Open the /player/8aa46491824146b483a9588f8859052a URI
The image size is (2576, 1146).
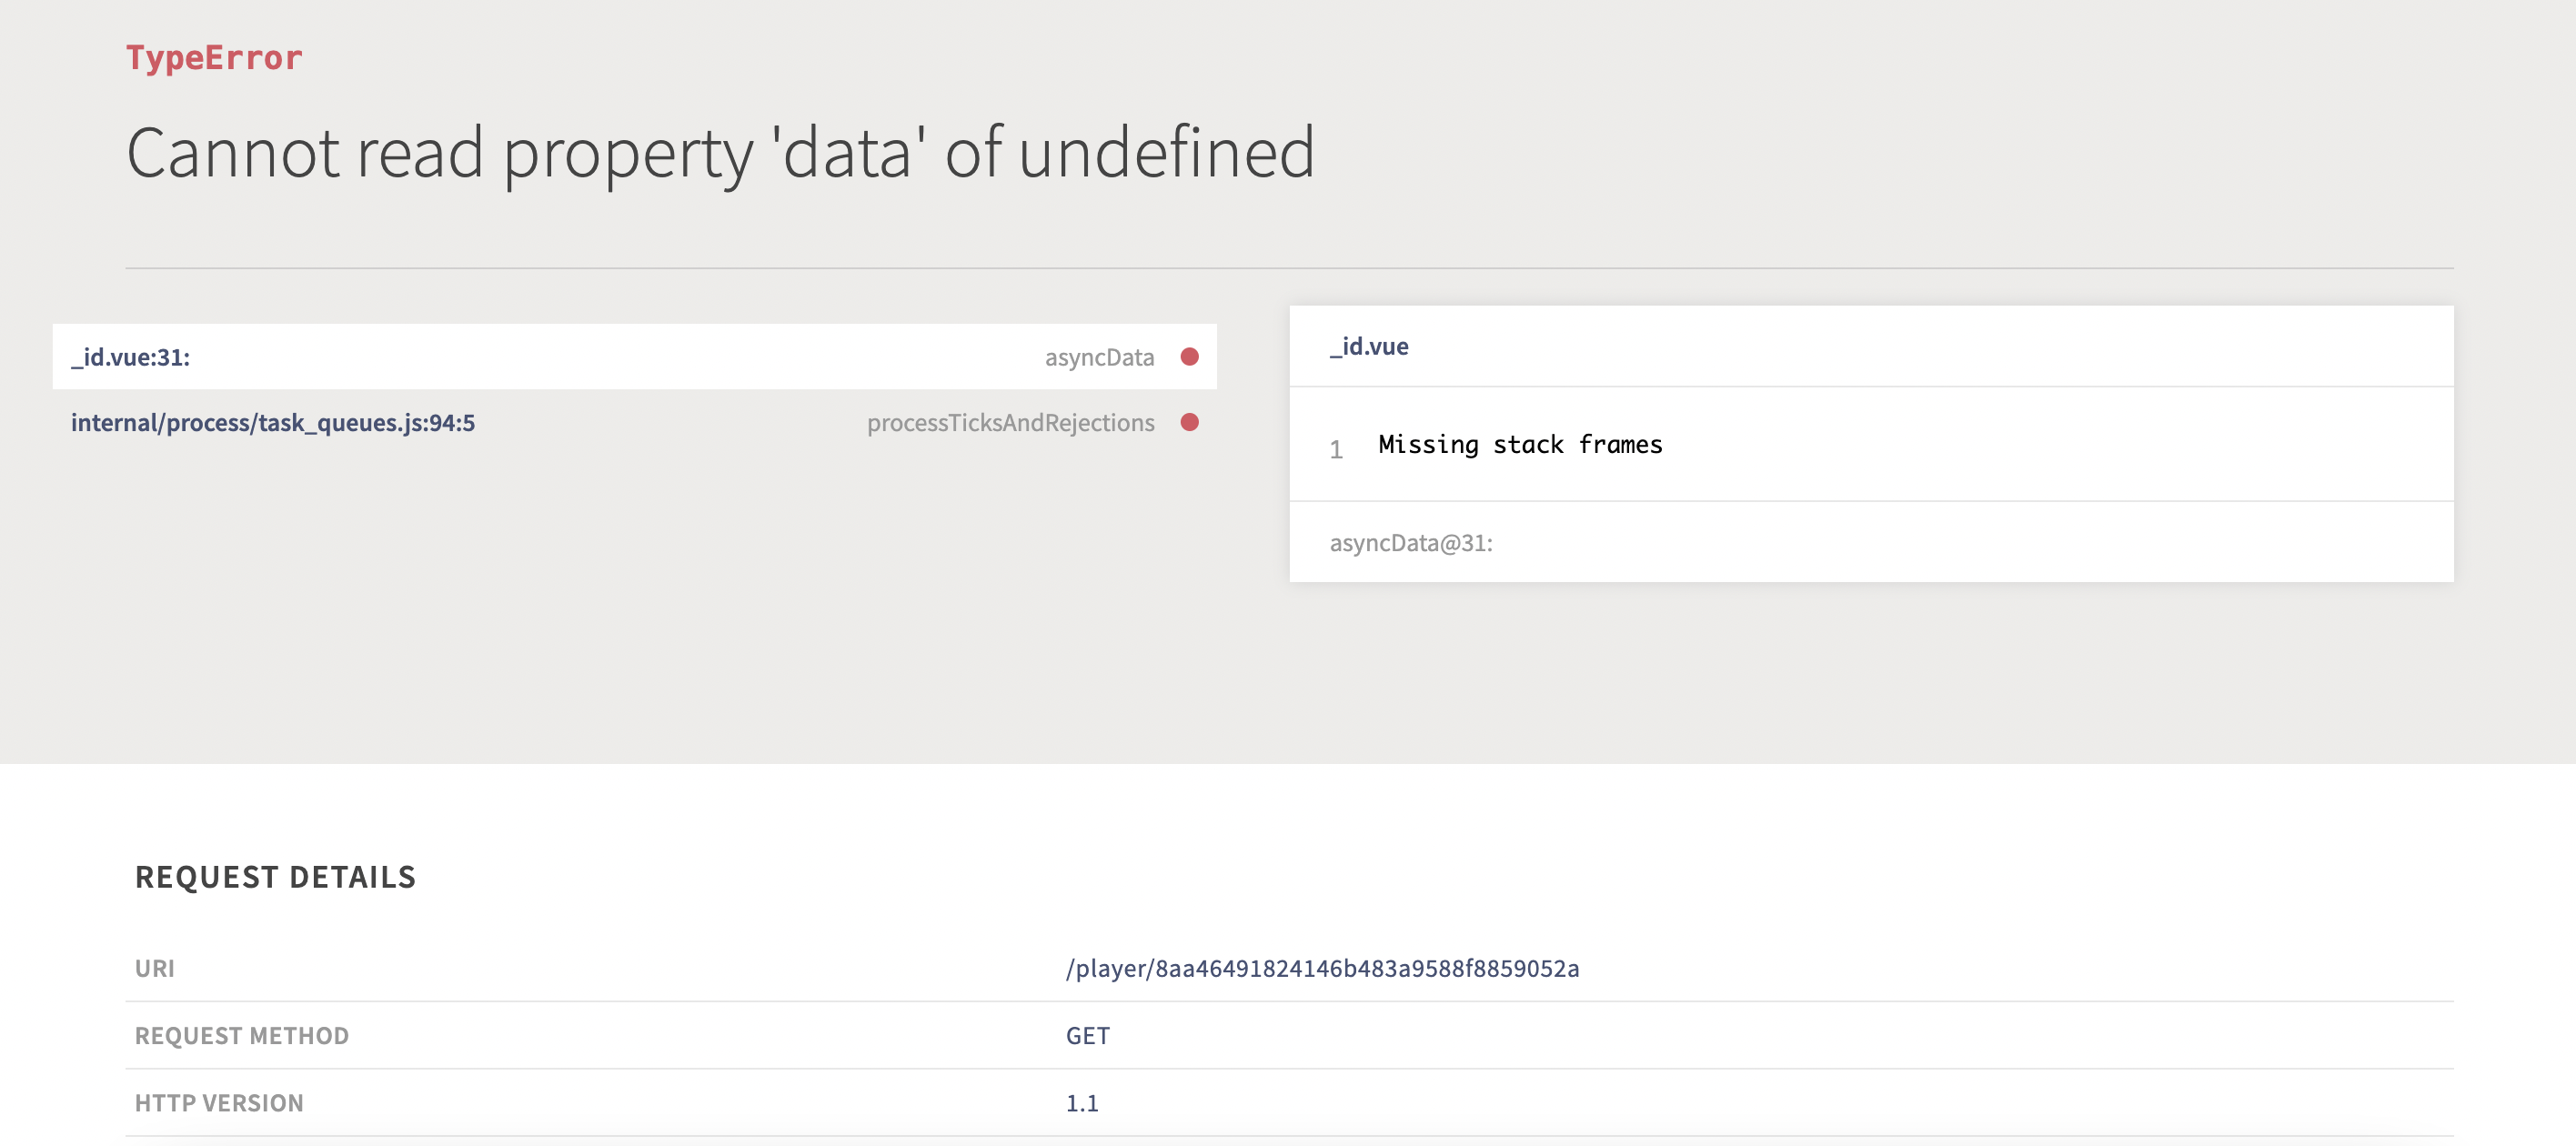click(1322, 968)
